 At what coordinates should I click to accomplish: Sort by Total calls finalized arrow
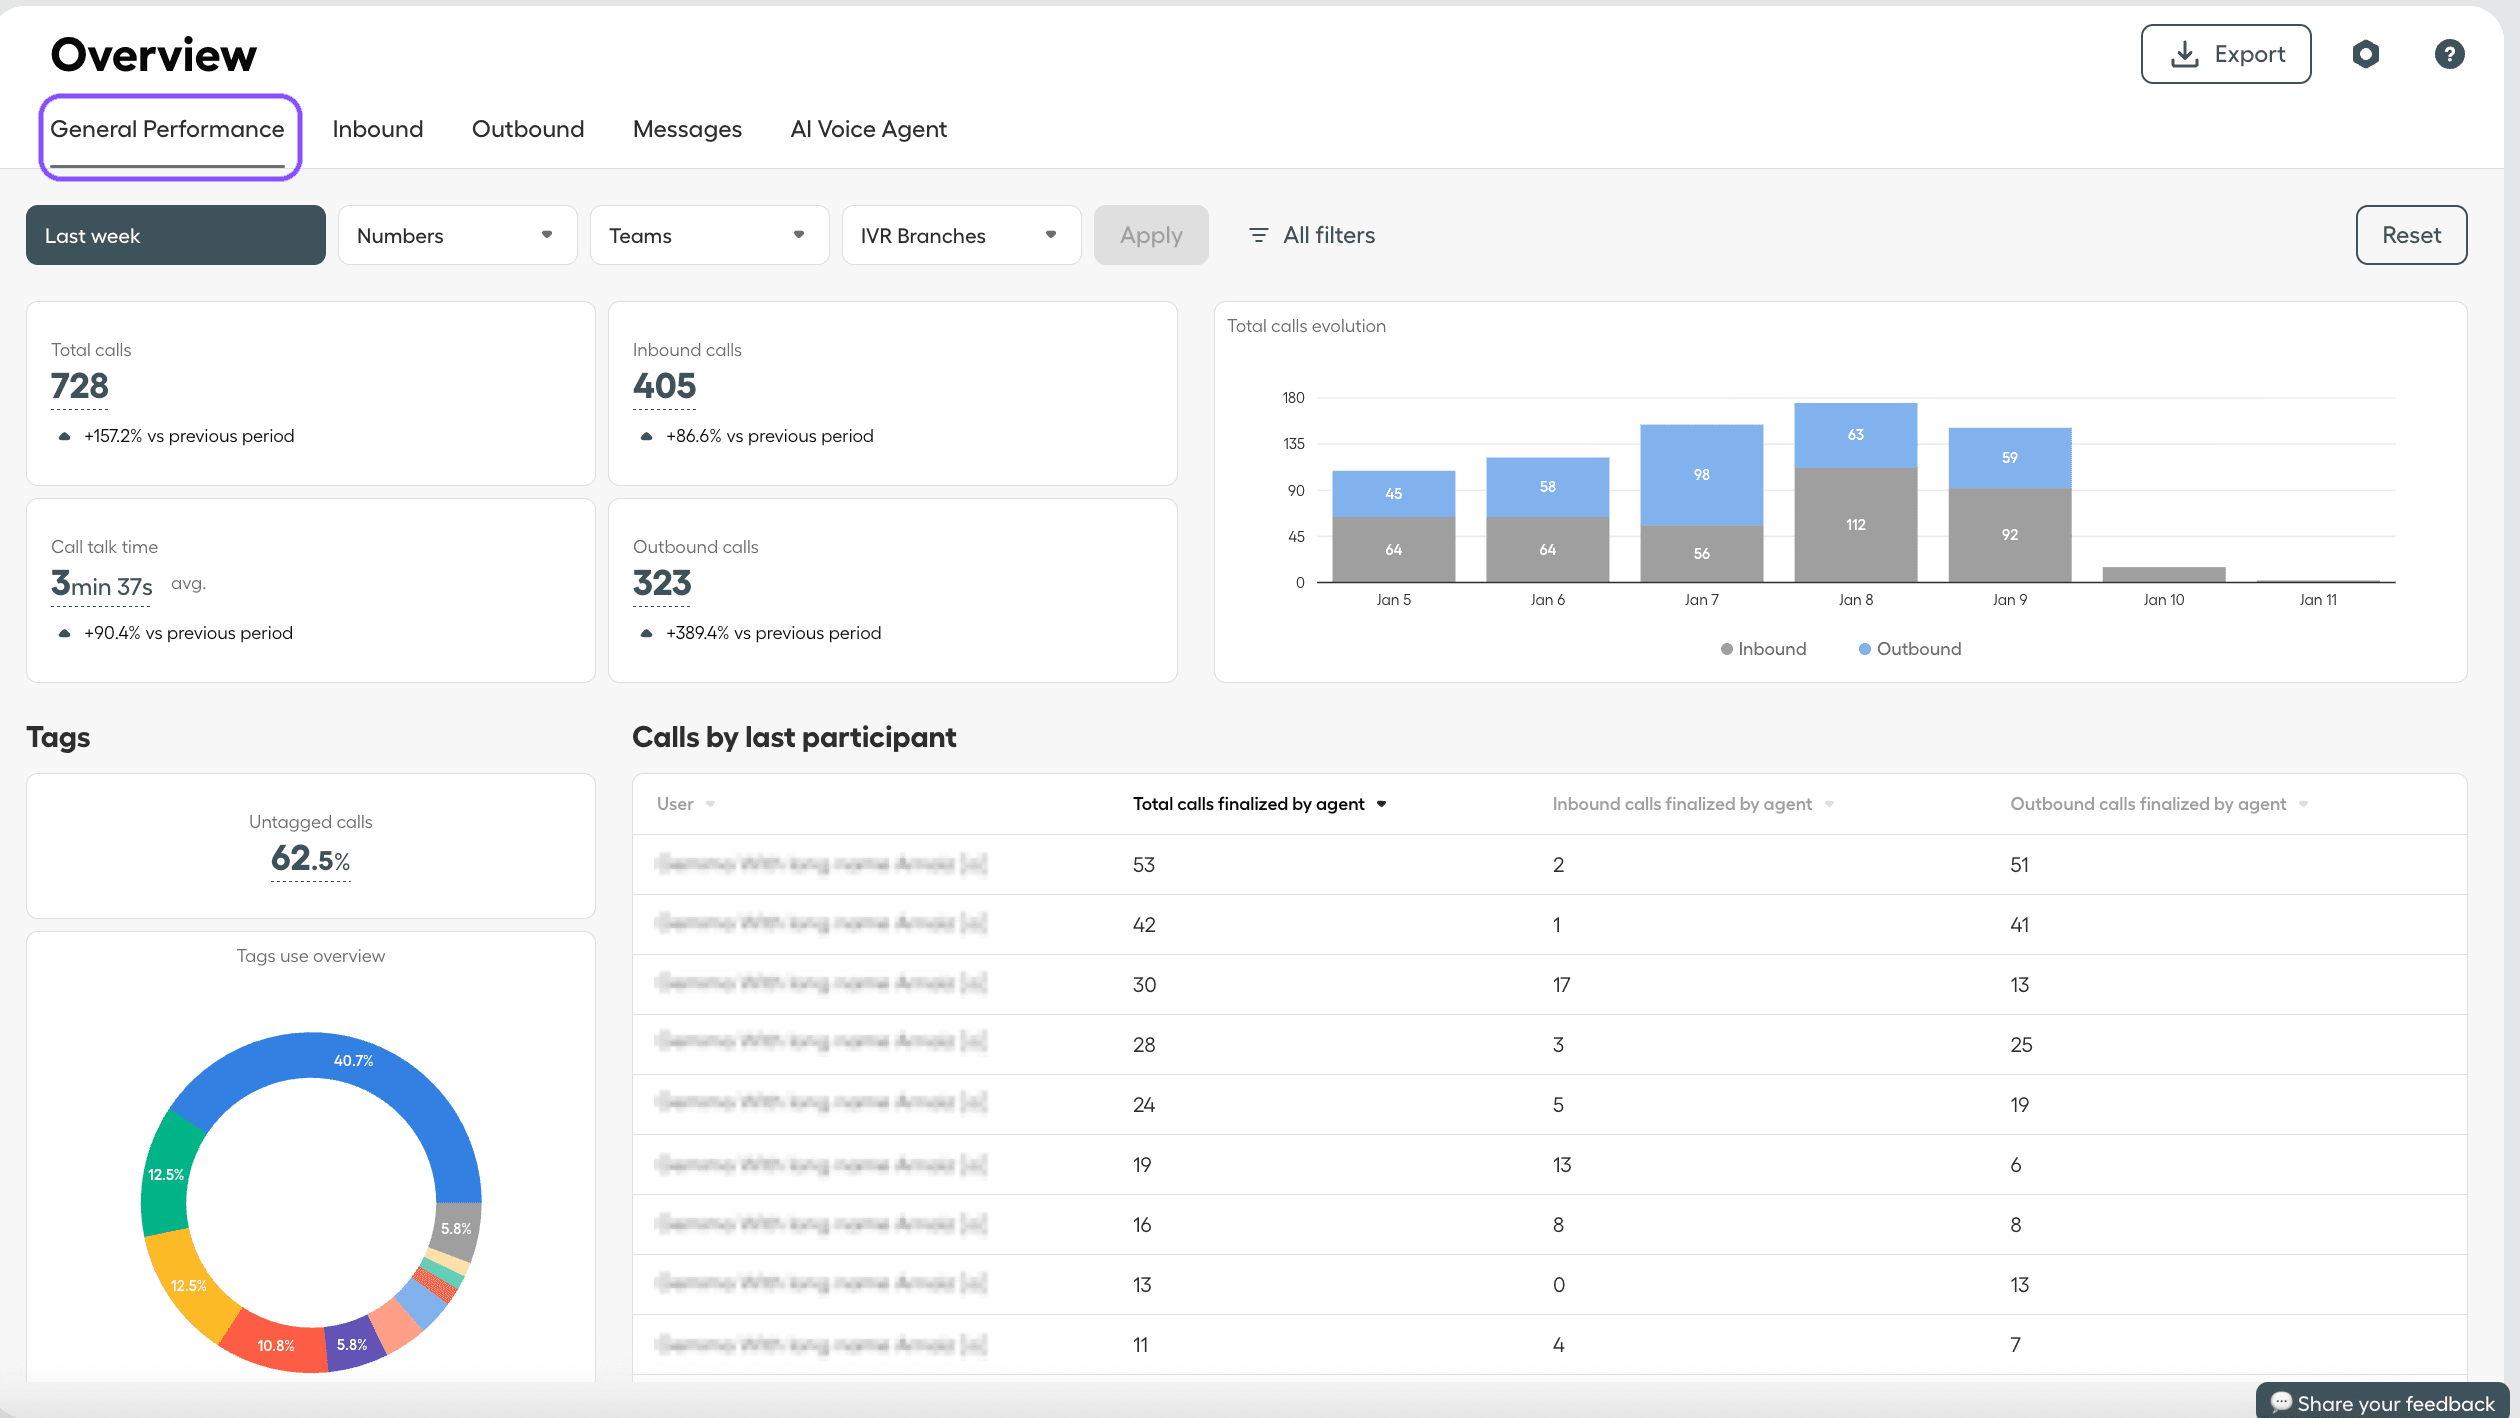click(x=1381, y=804)
